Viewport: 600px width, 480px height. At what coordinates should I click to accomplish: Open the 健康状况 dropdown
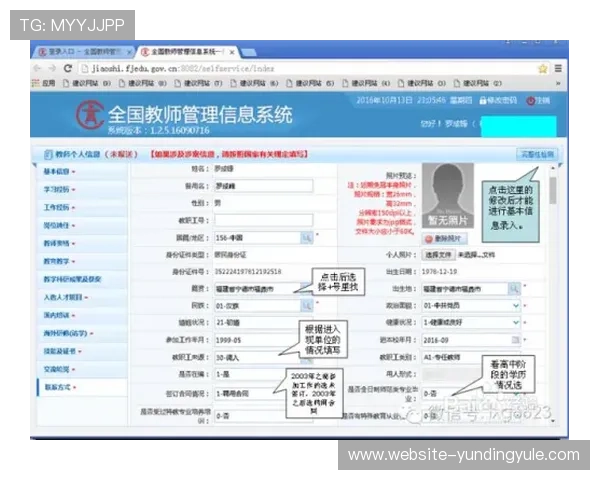[x=471, y=323]
